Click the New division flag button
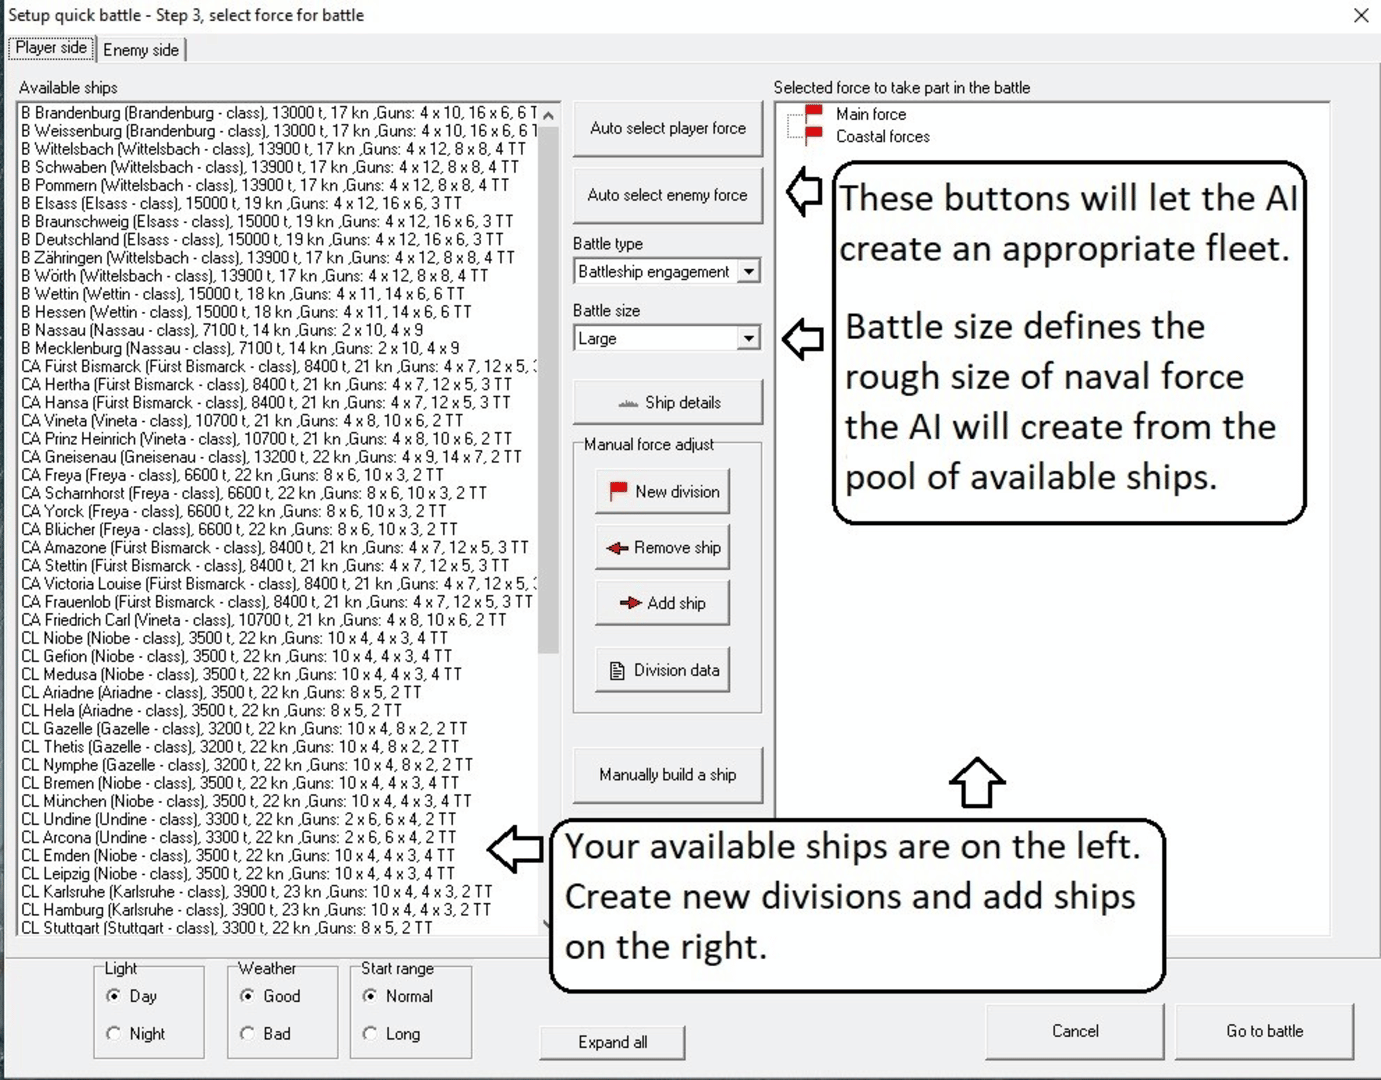 coord(662,492)
